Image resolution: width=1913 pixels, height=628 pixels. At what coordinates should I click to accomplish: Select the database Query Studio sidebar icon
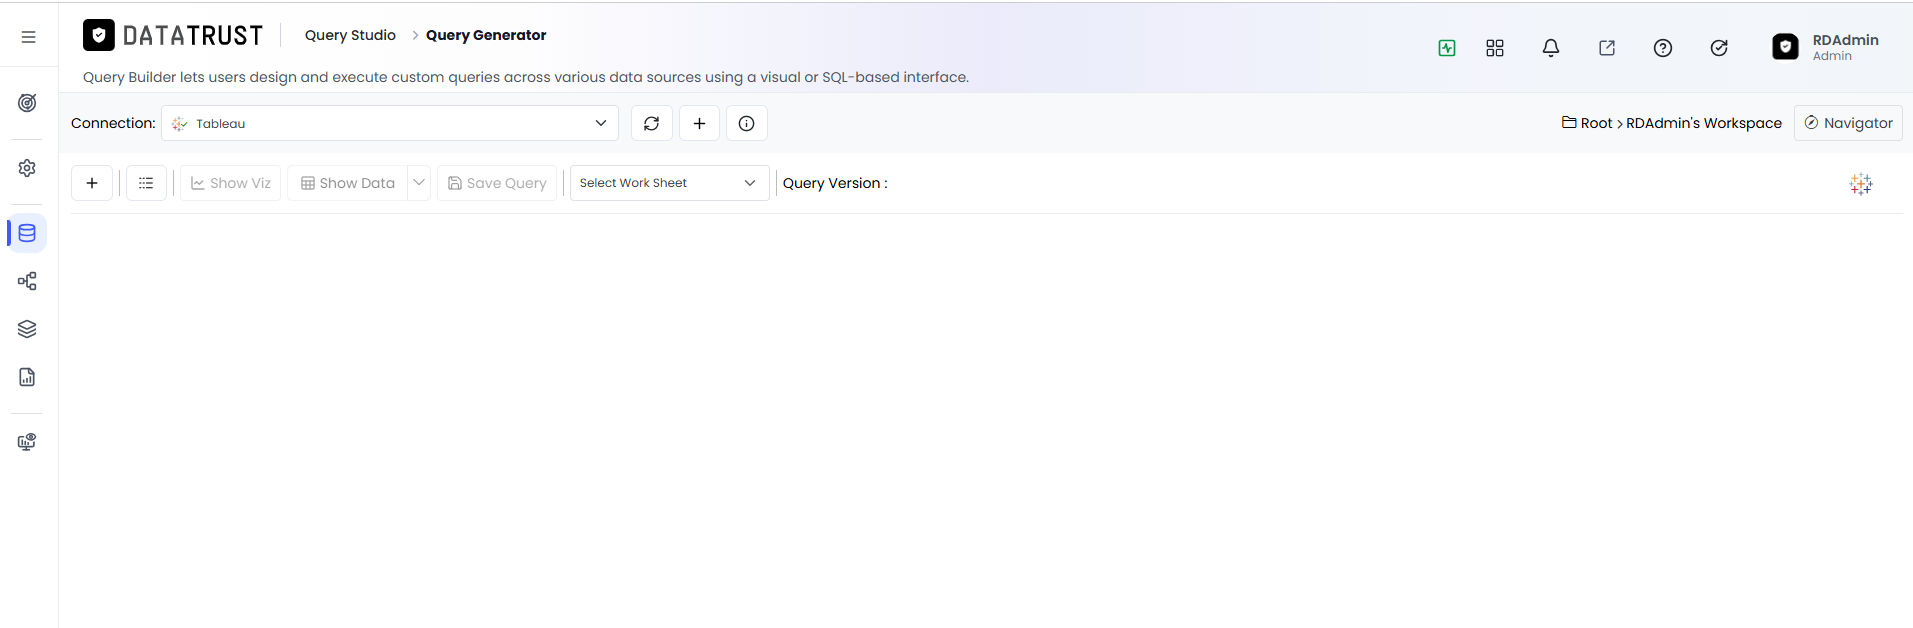[27, 233]
